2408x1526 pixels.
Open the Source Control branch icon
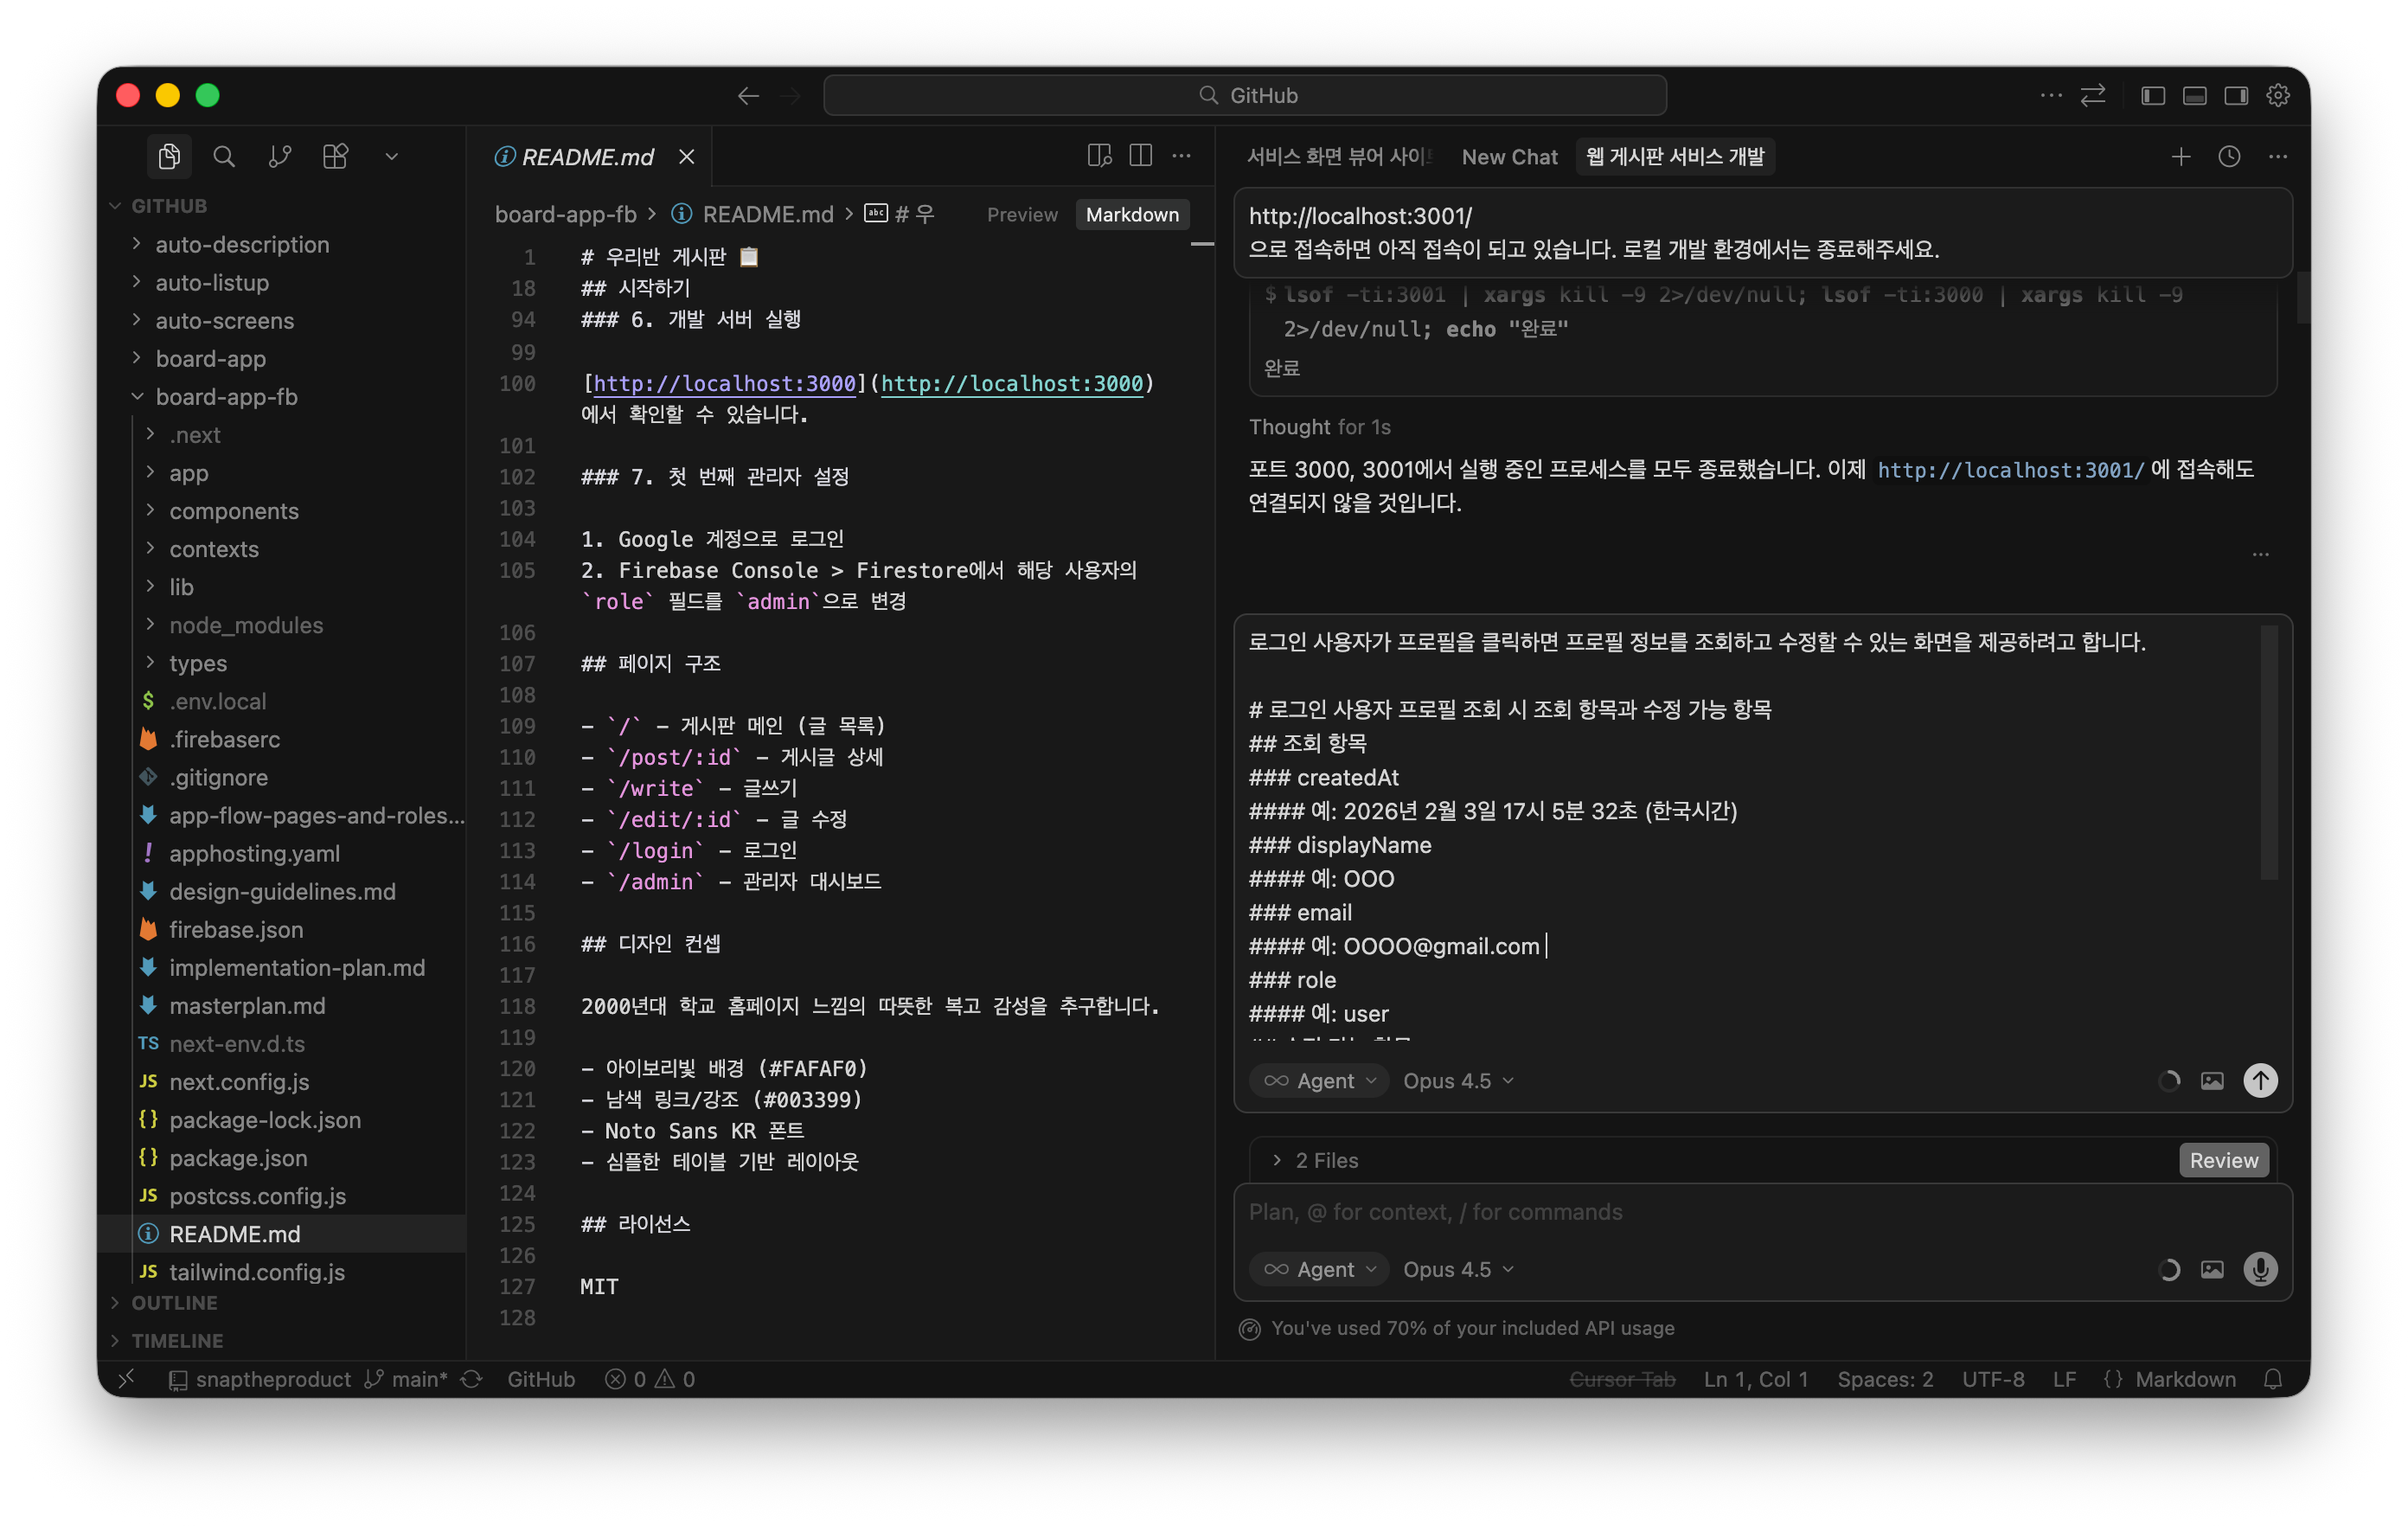click(x=280, y=156)
